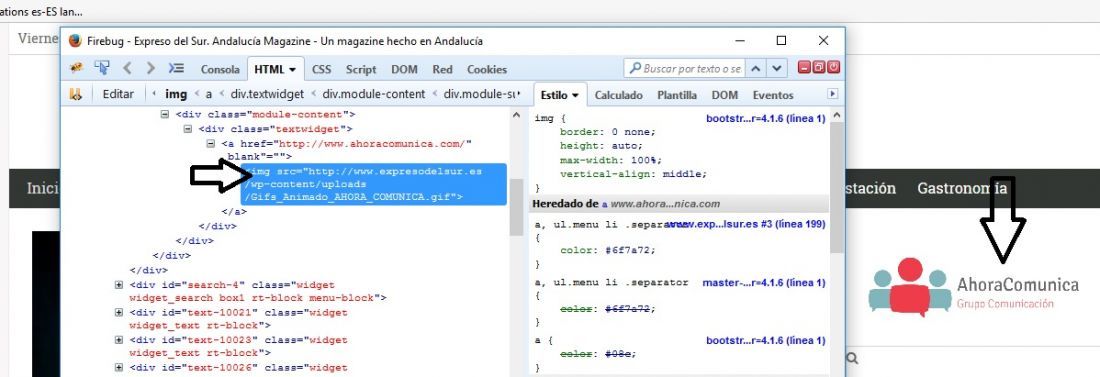The height and width of the screenshot is (377, 1100).
Task: Open the HTML panel dropdown menu
Action: point(292,70)
